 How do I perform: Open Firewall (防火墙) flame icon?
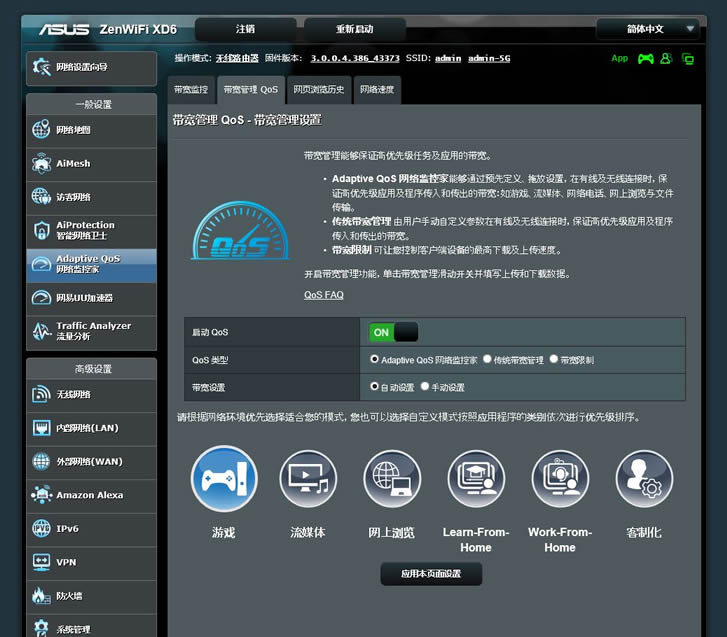(x=41, y=595)
